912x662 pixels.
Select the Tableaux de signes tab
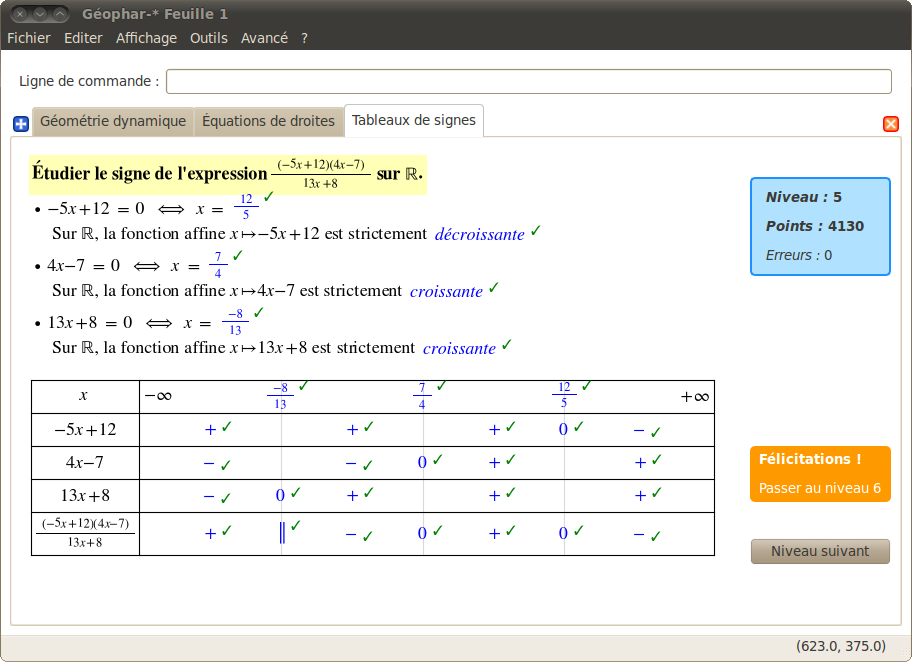point(414,120)
